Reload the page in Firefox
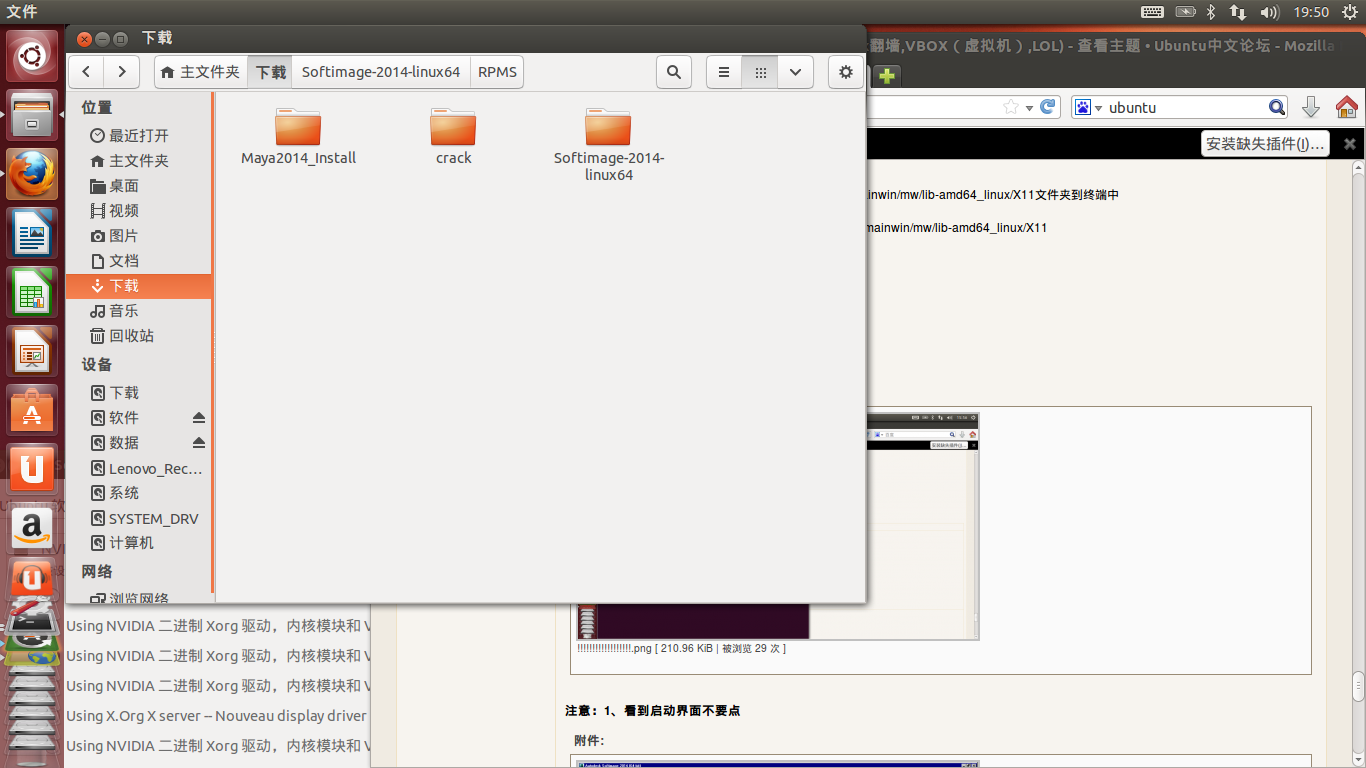1366x768 pixels. click(1047, 107)
